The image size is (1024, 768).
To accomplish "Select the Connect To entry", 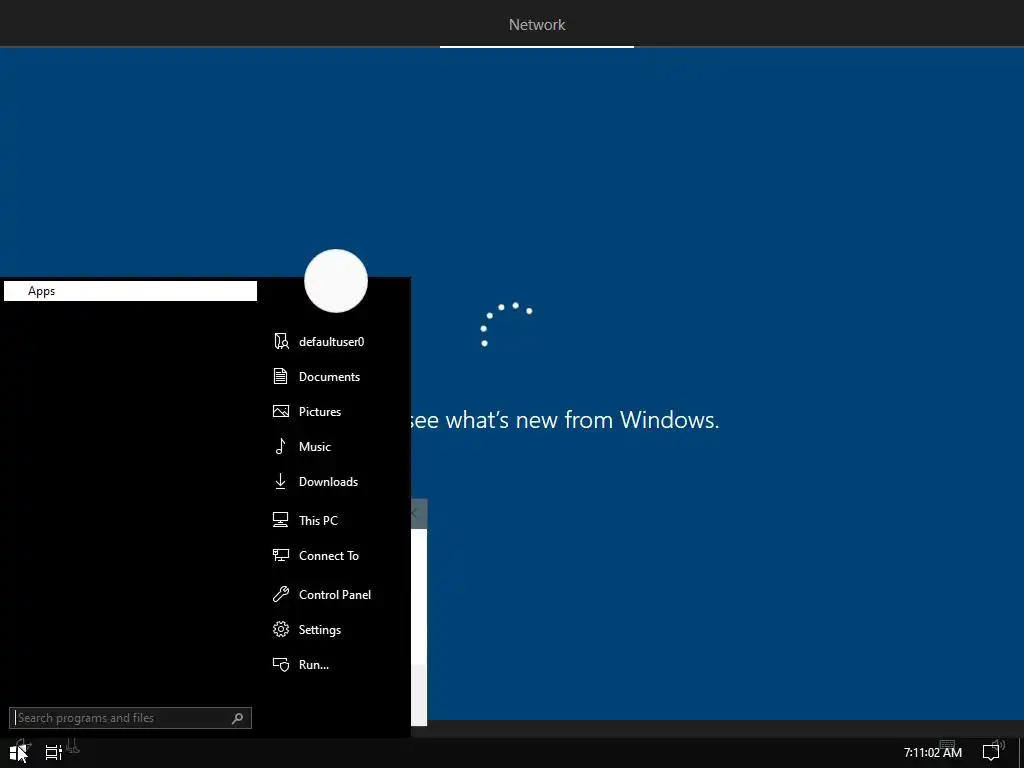I will pos(328,556).
